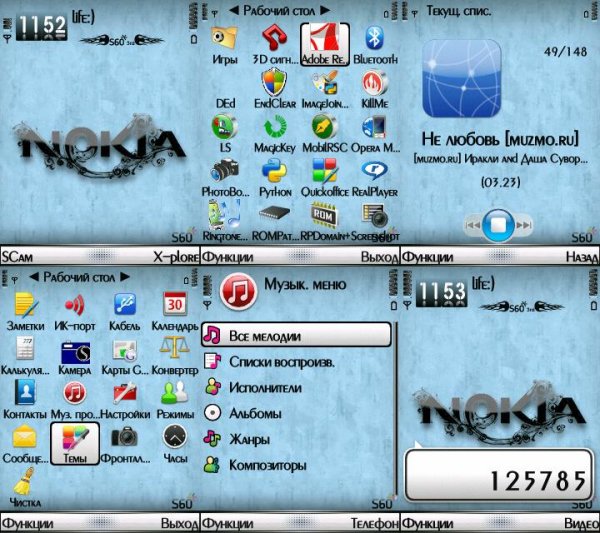The image size is (600, 533).
Task: Open Контакты contacts
Action: [x=25, y=399]
